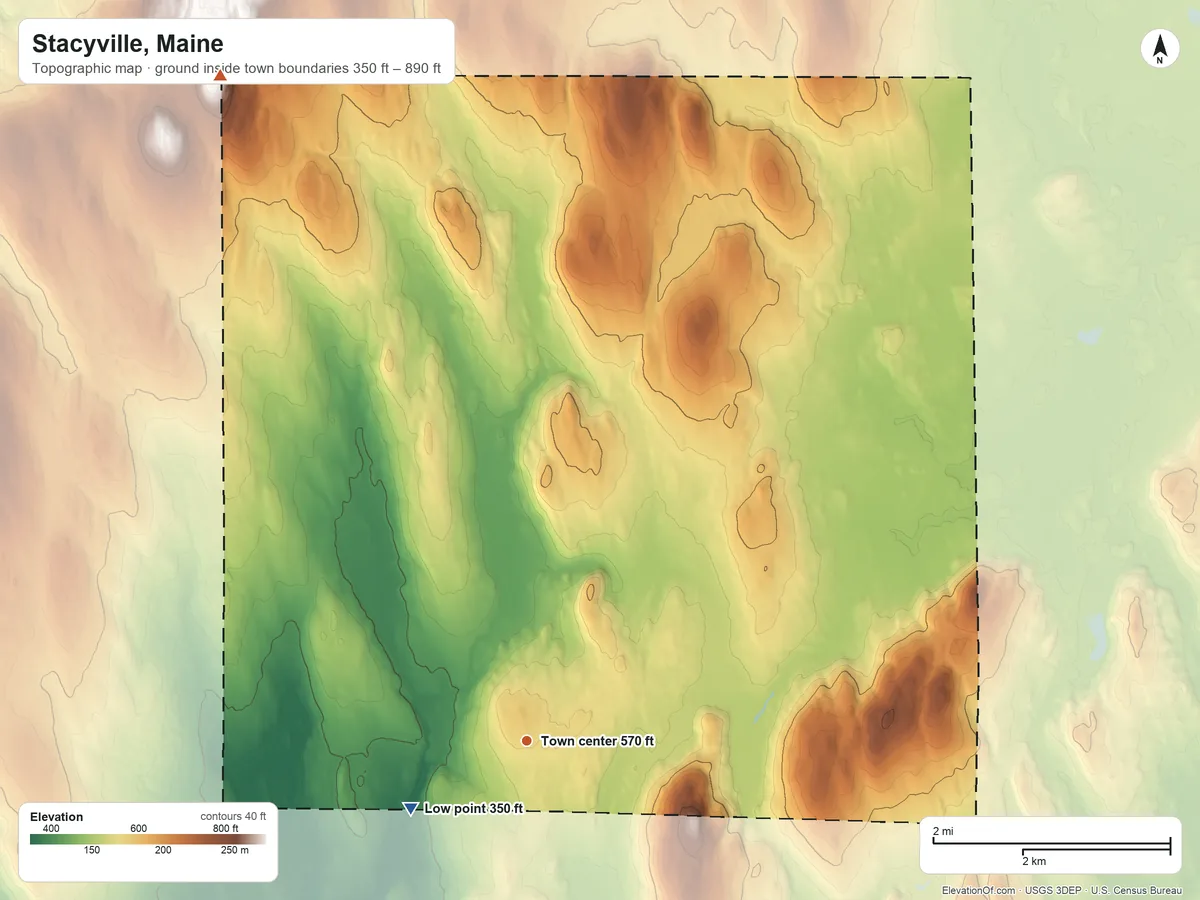Image resolution: width=1200 pixels, height=900 pixels.
Task: Click the '2 km' scale bar label
Action: point(1034,861)
